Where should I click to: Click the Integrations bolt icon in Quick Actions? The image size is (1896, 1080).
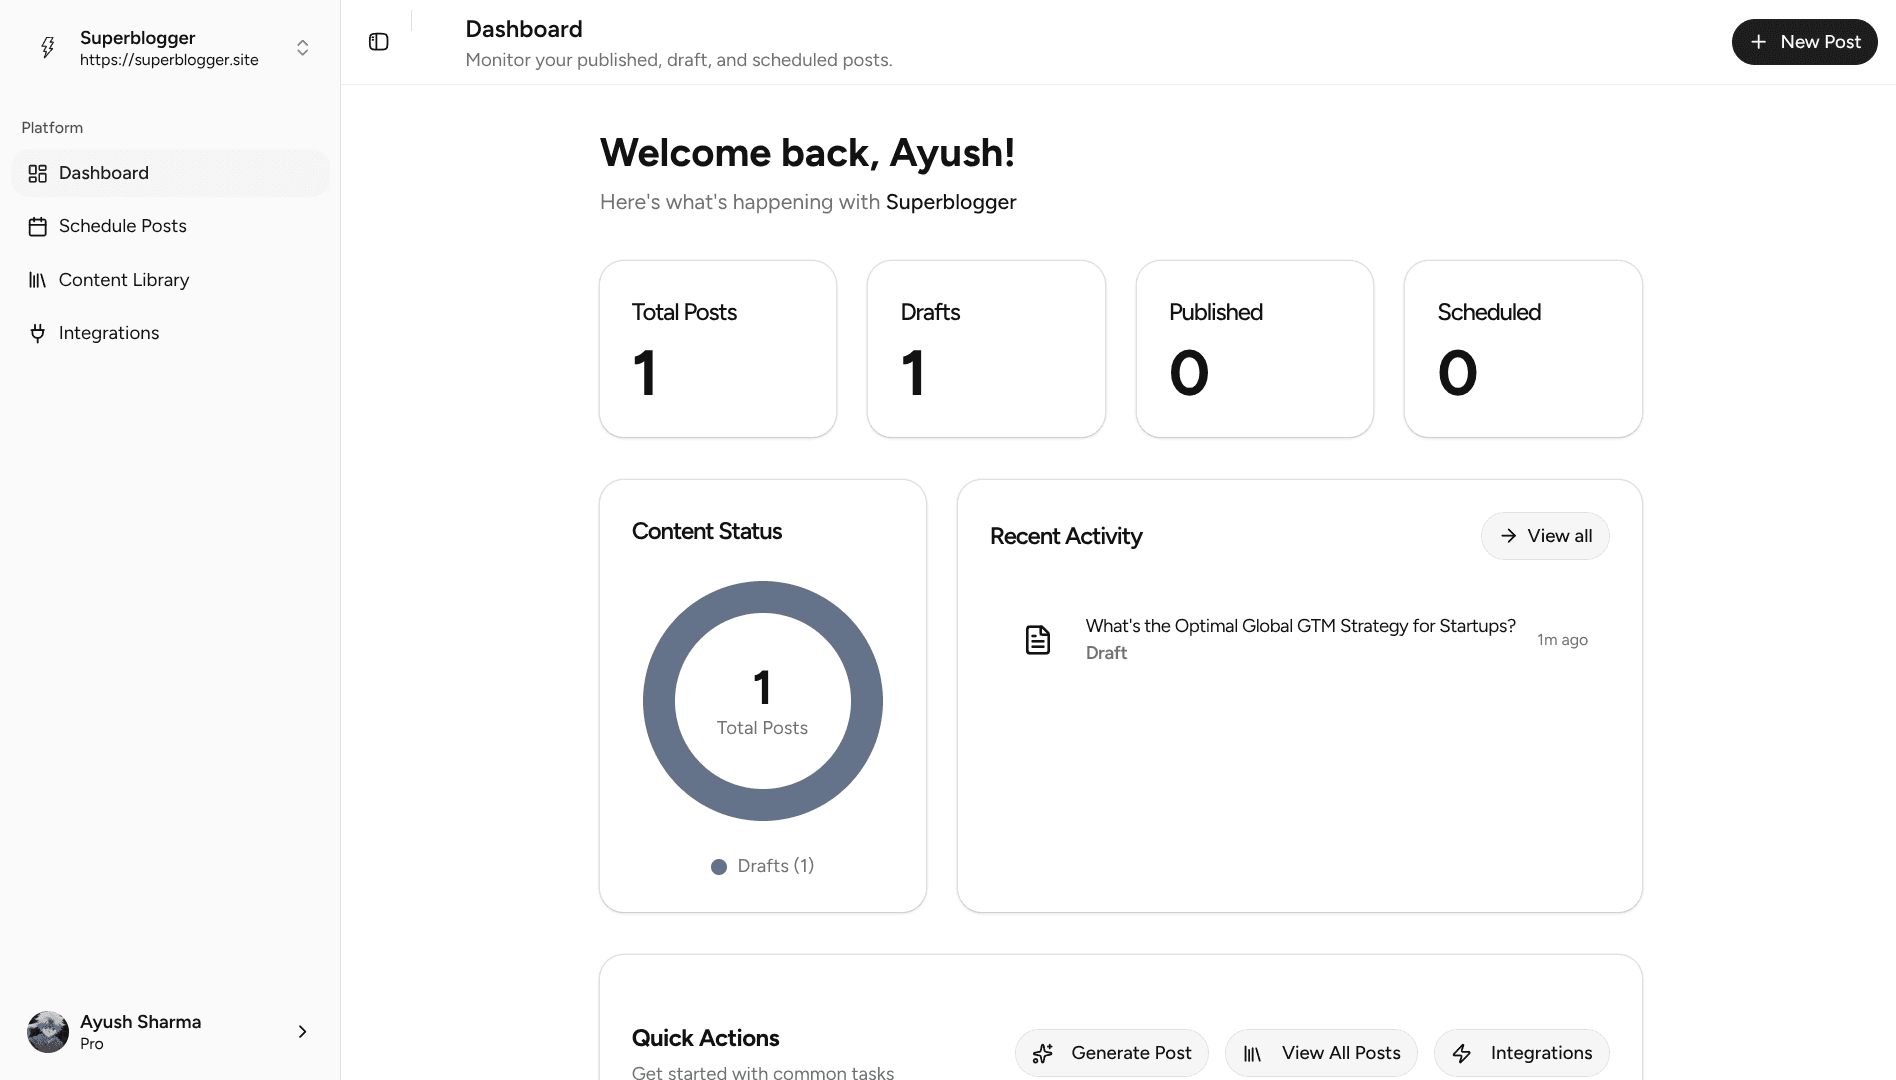pyautogui.click(x=1462, y=1053)
